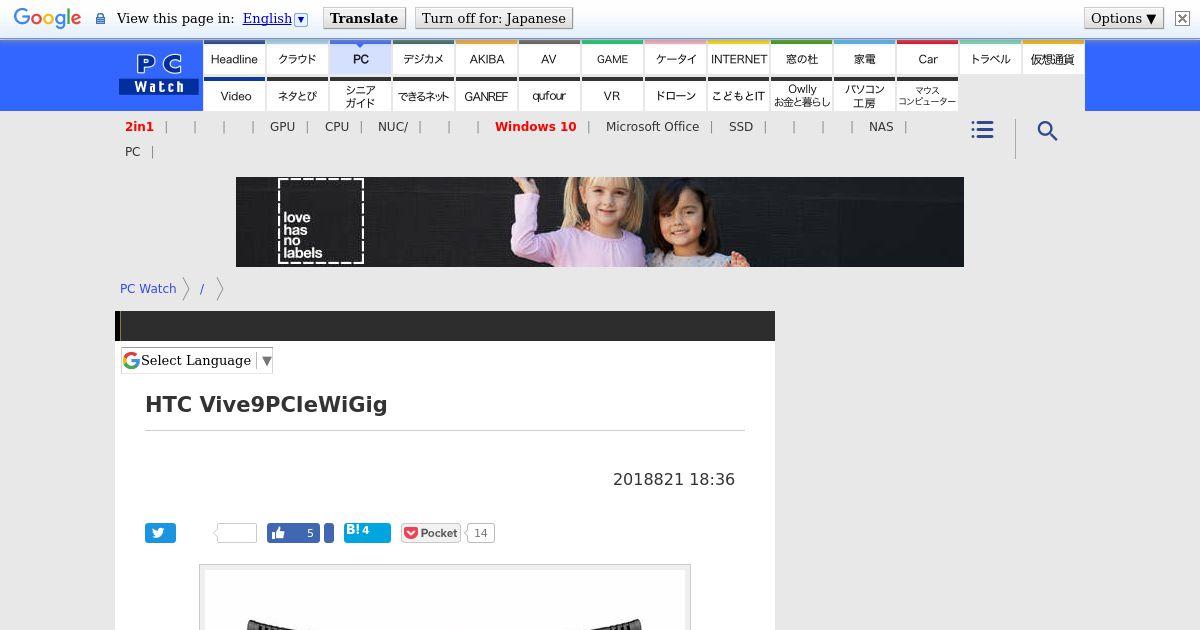
Task: Open the クラウド tab
Action: tap(297, 58)
